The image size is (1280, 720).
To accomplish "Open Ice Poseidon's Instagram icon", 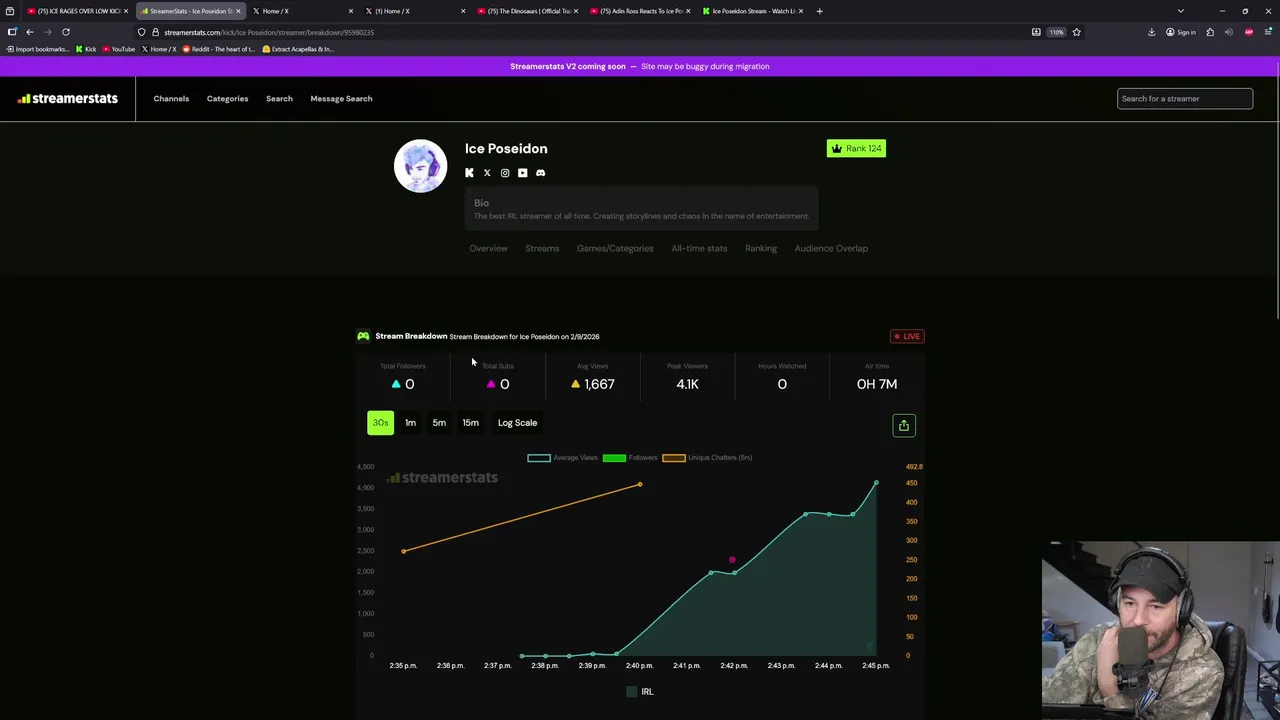I will [x=505, y=173].
